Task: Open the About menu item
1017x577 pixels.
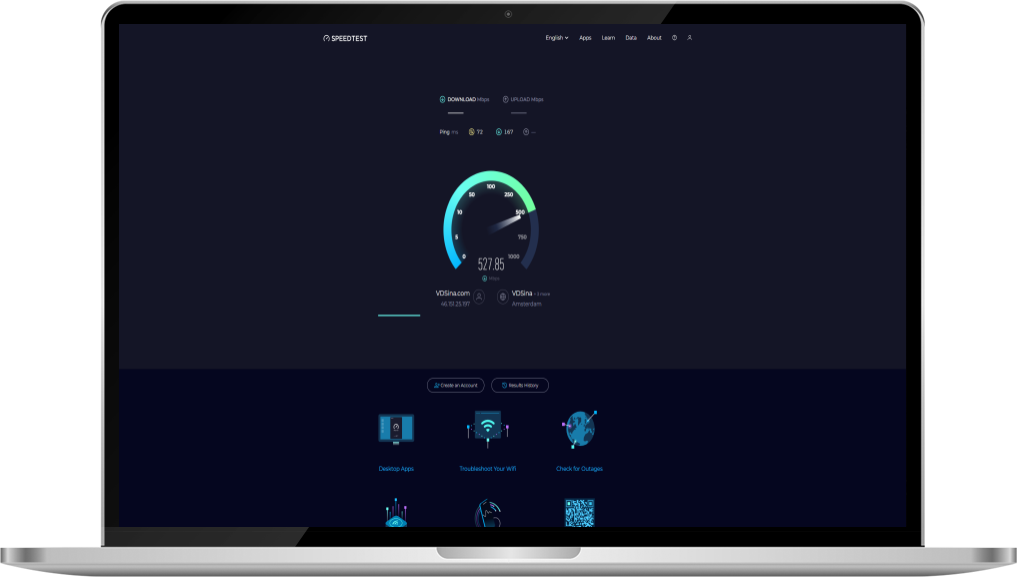Action: pos(654,38)
